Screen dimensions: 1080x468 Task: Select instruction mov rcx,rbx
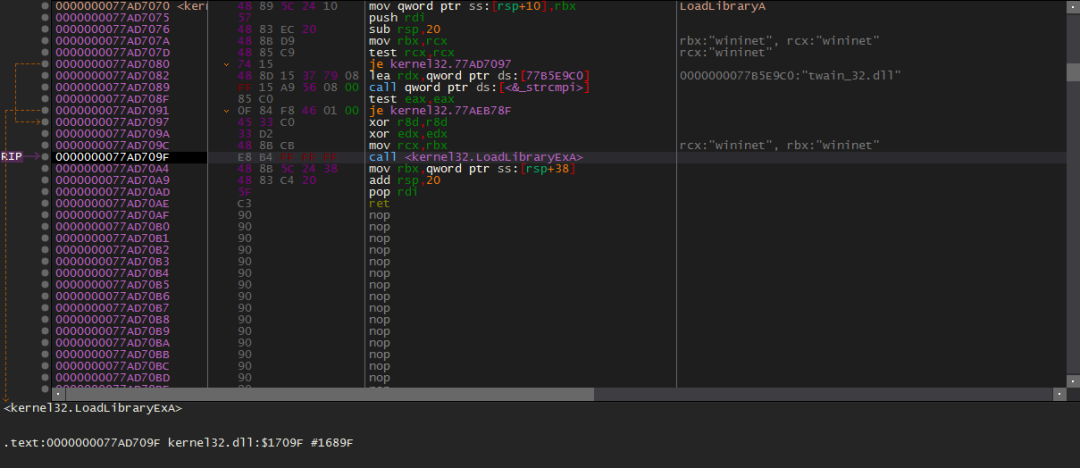pyautogui.click(x=408, y=145)
